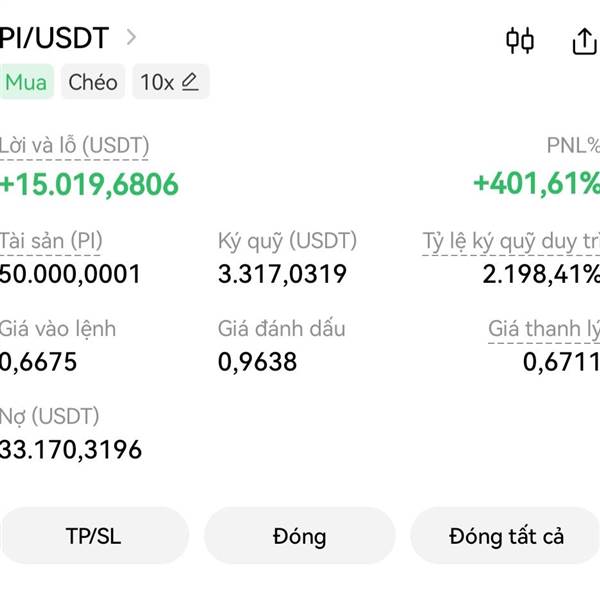This screenshot has width=600, height=600.
Task: Toggle the Chéo margin mode tag
Action: (x=93, y=82)
